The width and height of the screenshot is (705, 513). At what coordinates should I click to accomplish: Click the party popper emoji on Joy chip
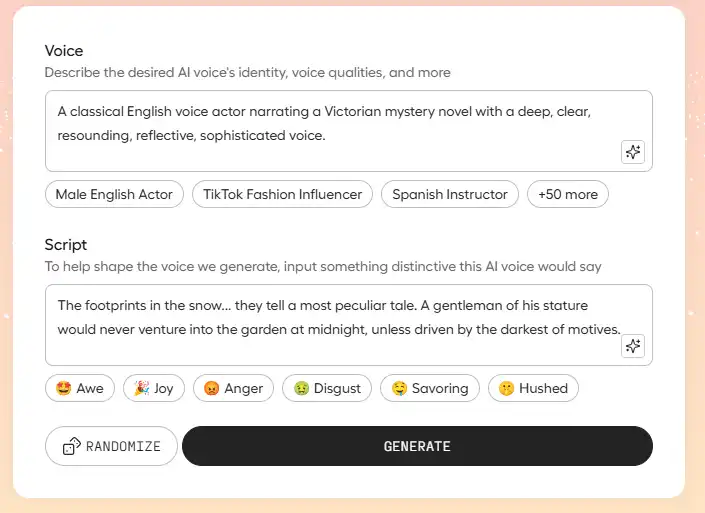click(141, 388)
